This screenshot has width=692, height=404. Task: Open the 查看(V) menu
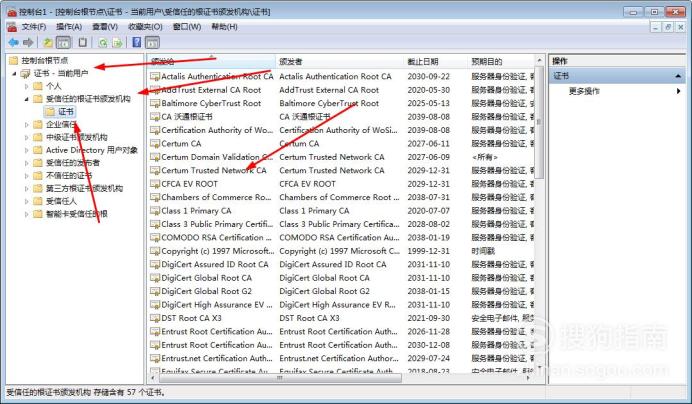pos(105,27)
